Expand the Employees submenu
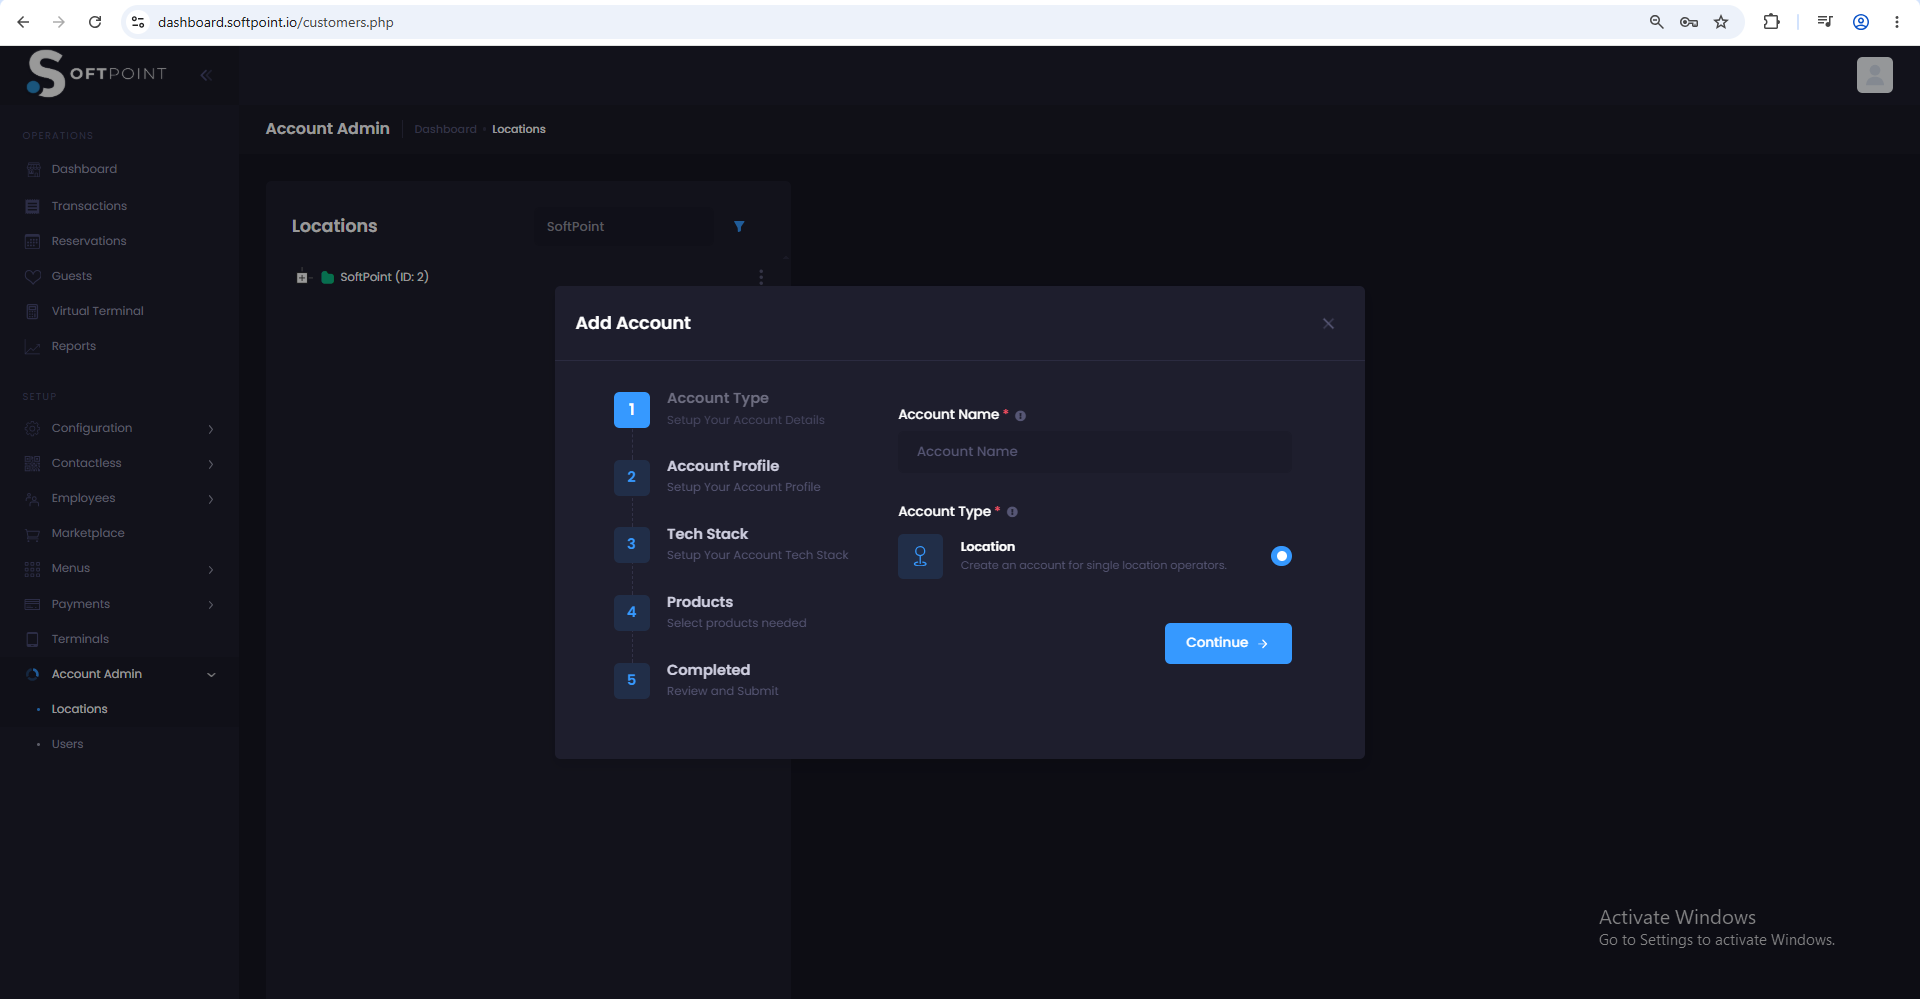 coord(211,499)
